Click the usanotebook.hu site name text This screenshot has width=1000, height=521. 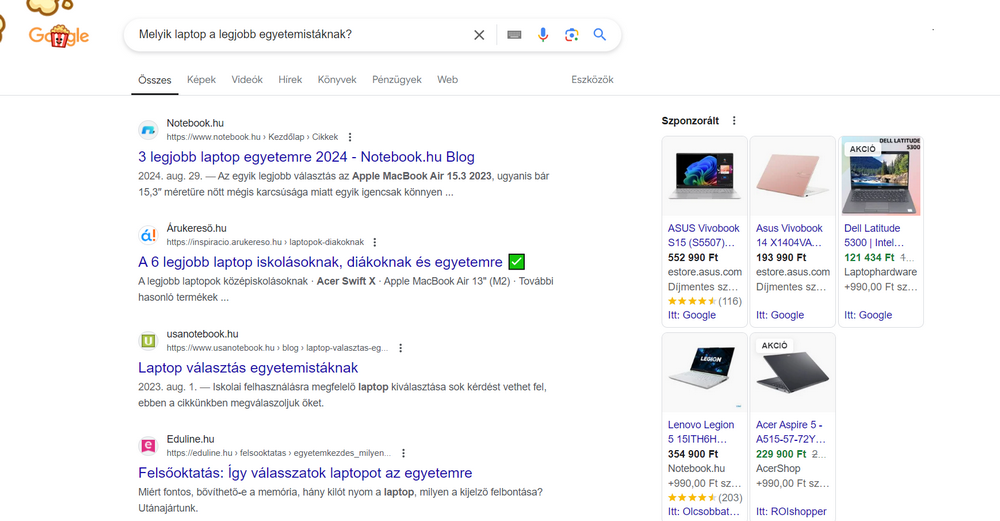coord(202,334)
